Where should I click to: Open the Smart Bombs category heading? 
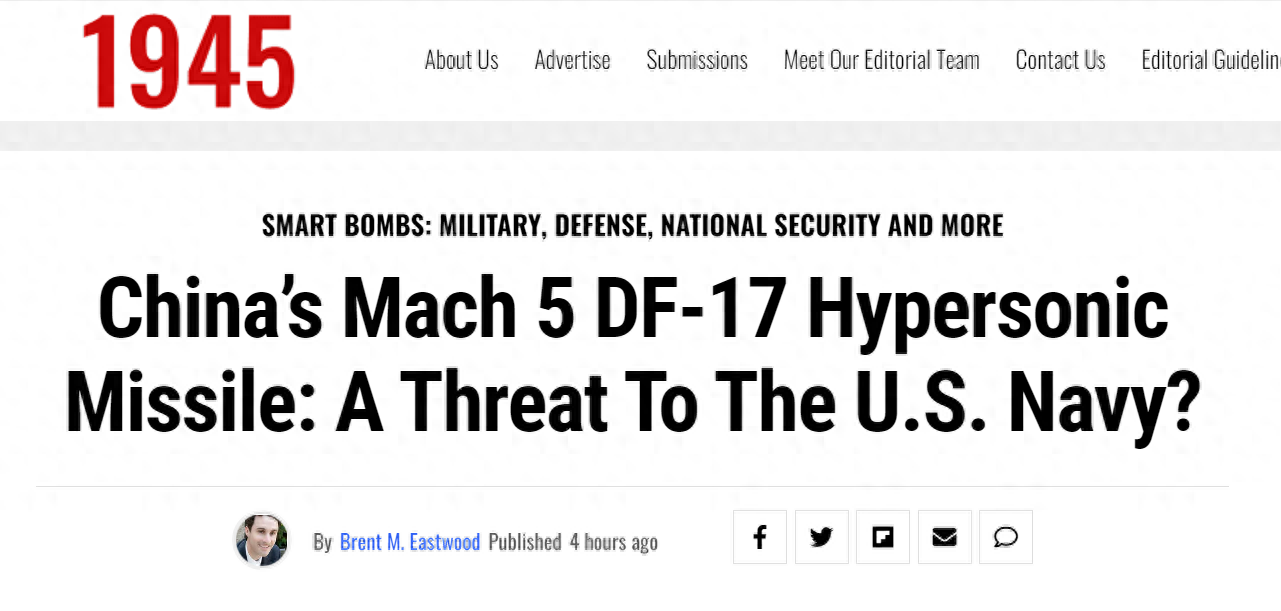pyautogui.click(x=633, y=225)
